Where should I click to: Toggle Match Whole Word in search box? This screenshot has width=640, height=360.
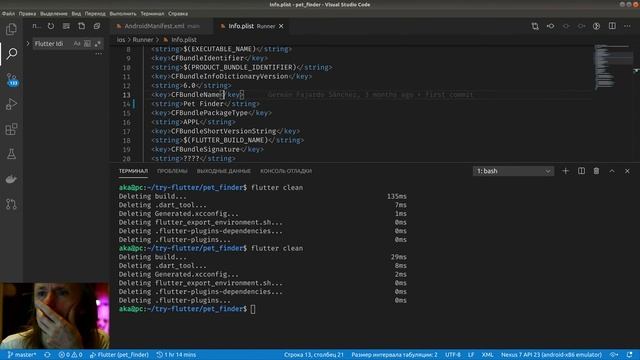pyautogui.click(x=87, y=43)
